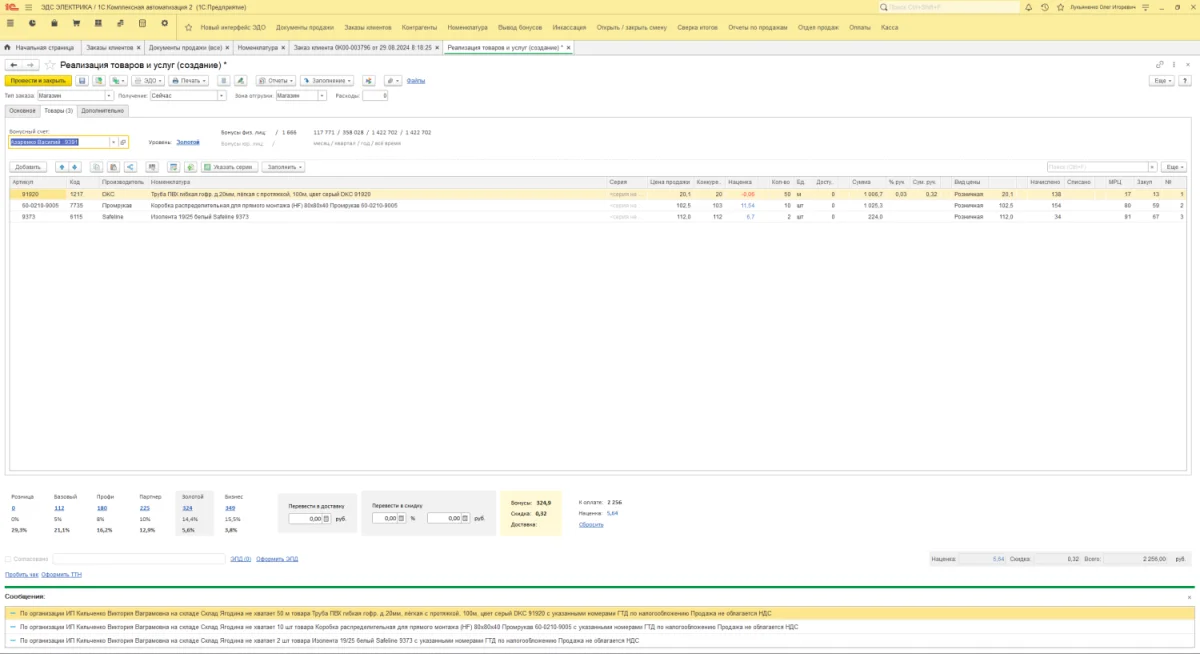This screenshot has width=1200, height=654.
Task: Click the link icon near top-right of form
Action: (1160, 65)
